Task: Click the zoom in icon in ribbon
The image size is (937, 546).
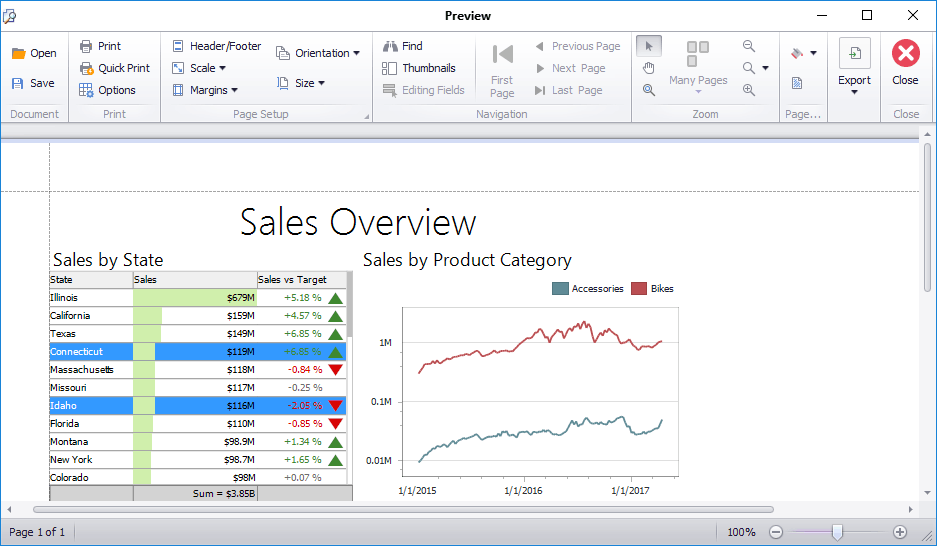Action: pyautogui.click(x=749, y=90)
